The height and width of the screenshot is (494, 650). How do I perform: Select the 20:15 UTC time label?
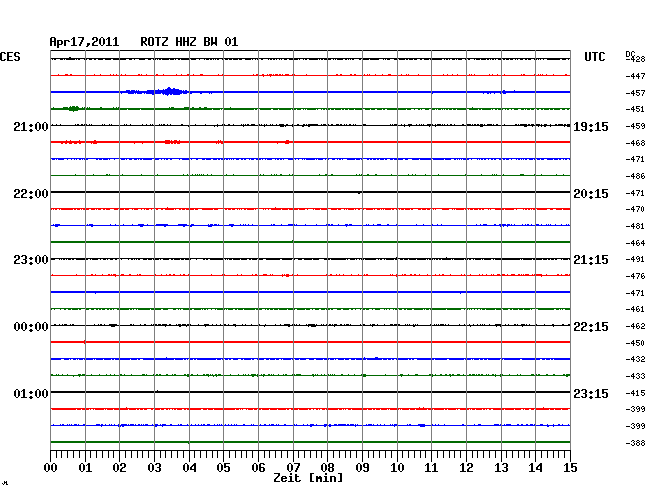pos(591,194)
